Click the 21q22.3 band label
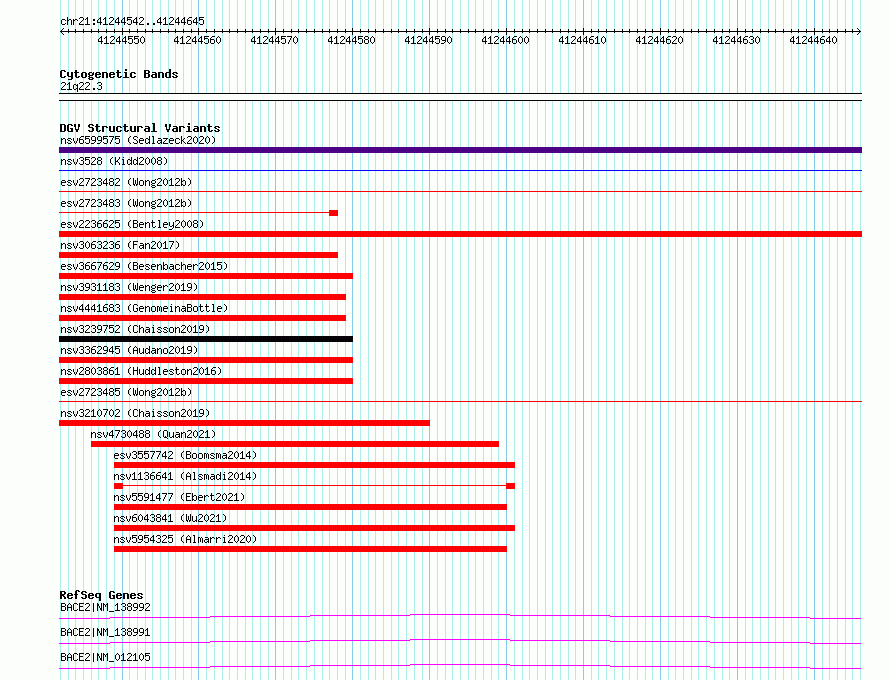This screenshot has width=890, height=680. pyautogui.click(x=81, y=86)
